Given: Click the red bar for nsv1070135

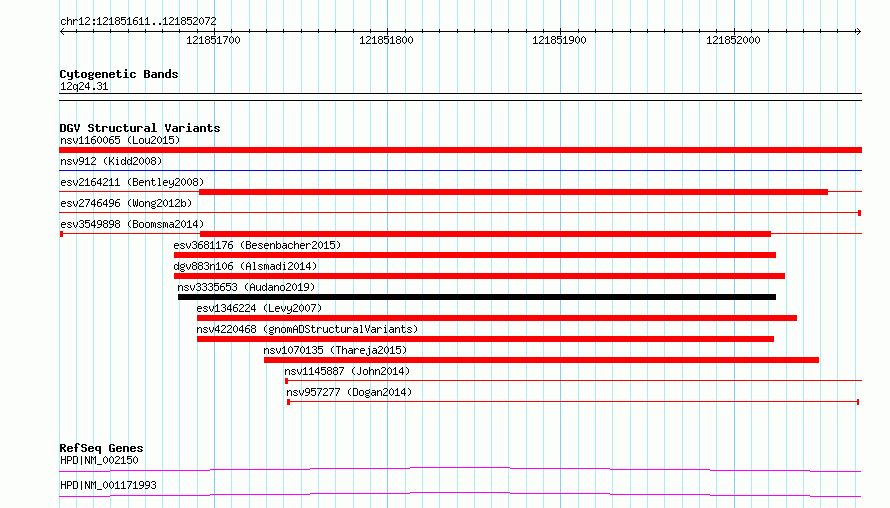Looking at the screenshot, I should pyautogui.click(x=541, y=360).
